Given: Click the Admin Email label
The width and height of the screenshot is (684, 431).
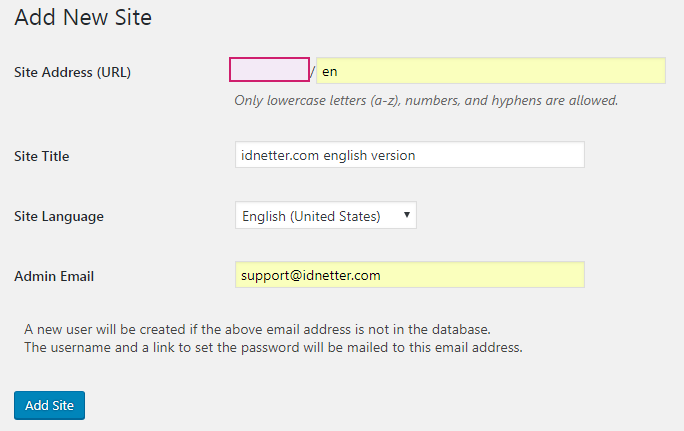Looking at the screenshot, I should pyautogui.click(x=54, y=276).
